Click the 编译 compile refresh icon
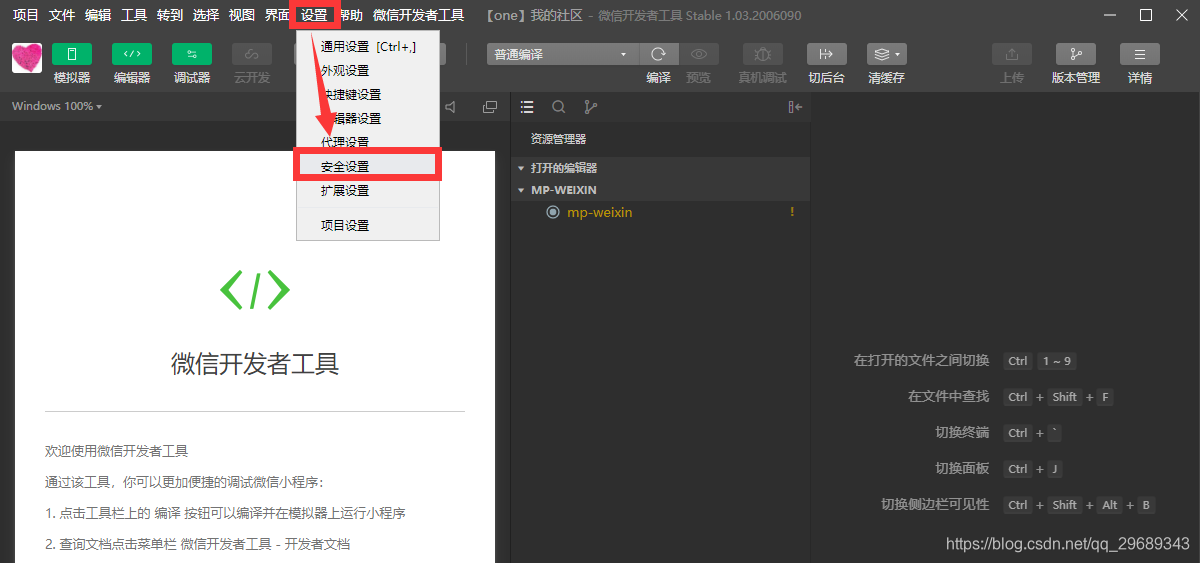This screenshot has width=1200, height=563. pyautogui.click(x=658, y=54)
